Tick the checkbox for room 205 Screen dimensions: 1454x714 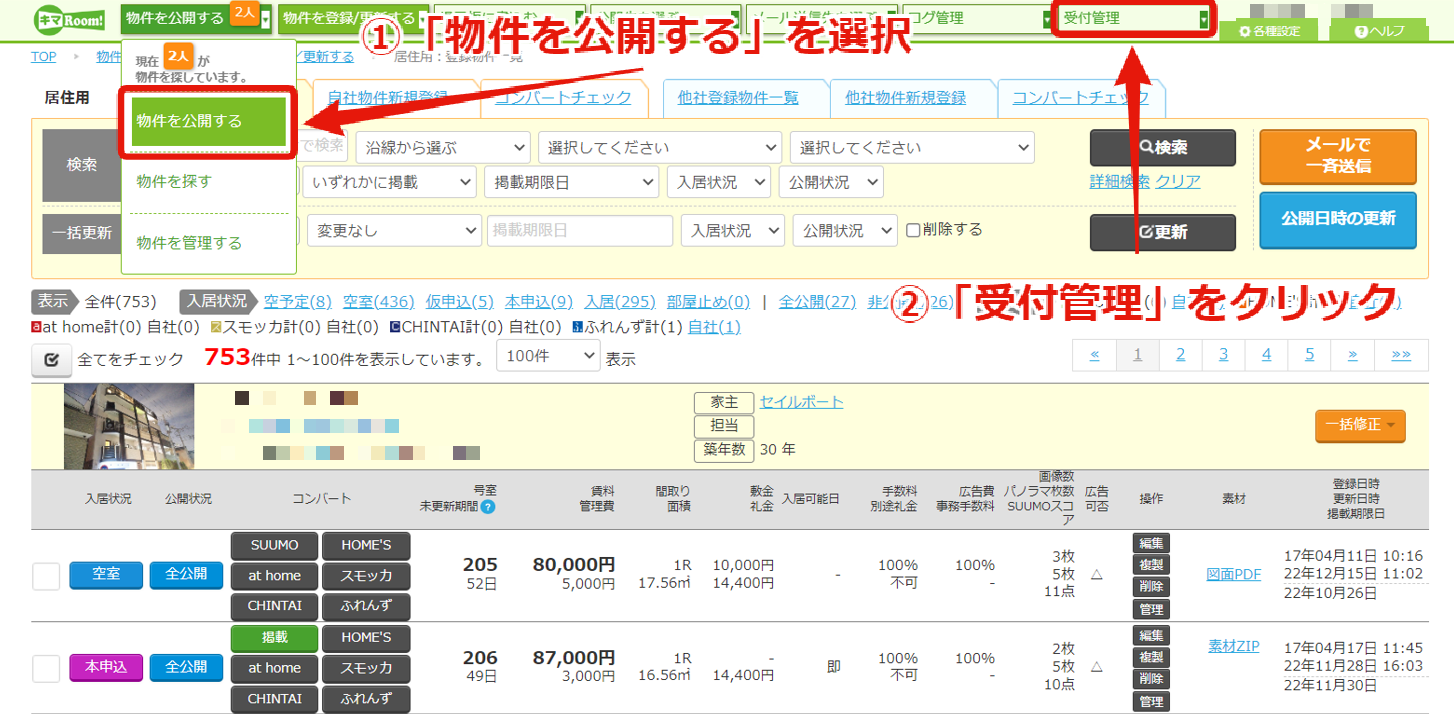pyautogui.click(x=46, y=576)
